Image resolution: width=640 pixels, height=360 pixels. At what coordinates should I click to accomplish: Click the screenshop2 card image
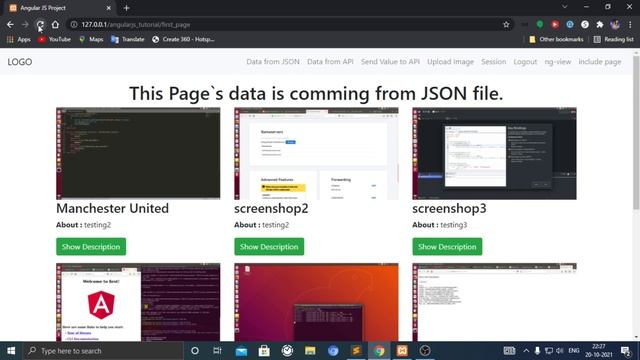316,153
